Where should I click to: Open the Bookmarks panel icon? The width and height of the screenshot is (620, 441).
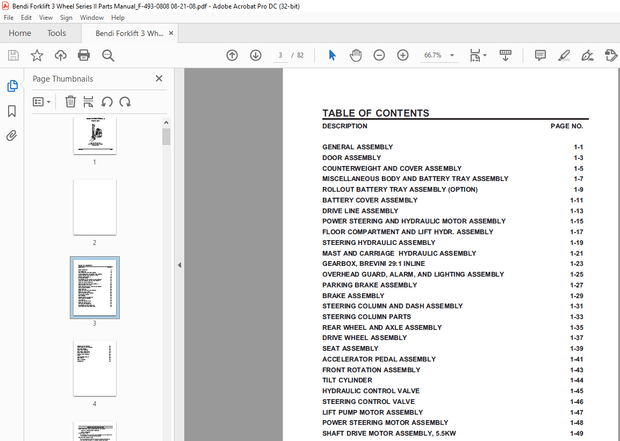click(12, 111)
